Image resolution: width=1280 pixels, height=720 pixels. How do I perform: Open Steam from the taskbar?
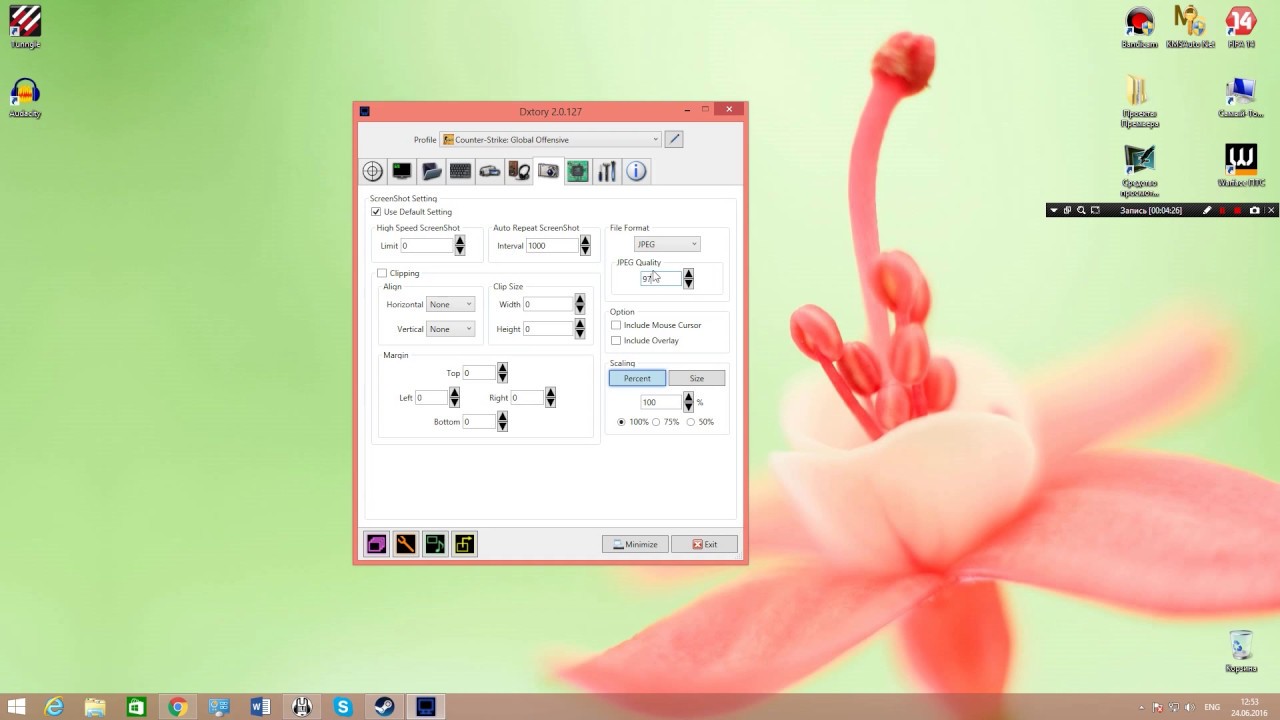384,707
